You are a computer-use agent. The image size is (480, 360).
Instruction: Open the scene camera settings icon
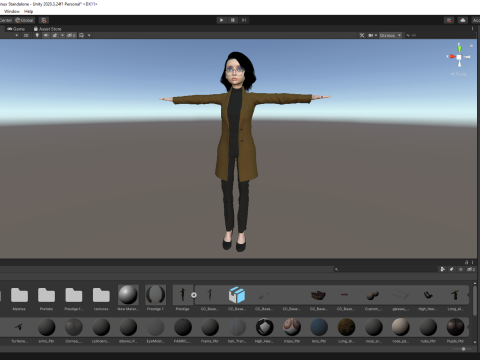(372, 35)
